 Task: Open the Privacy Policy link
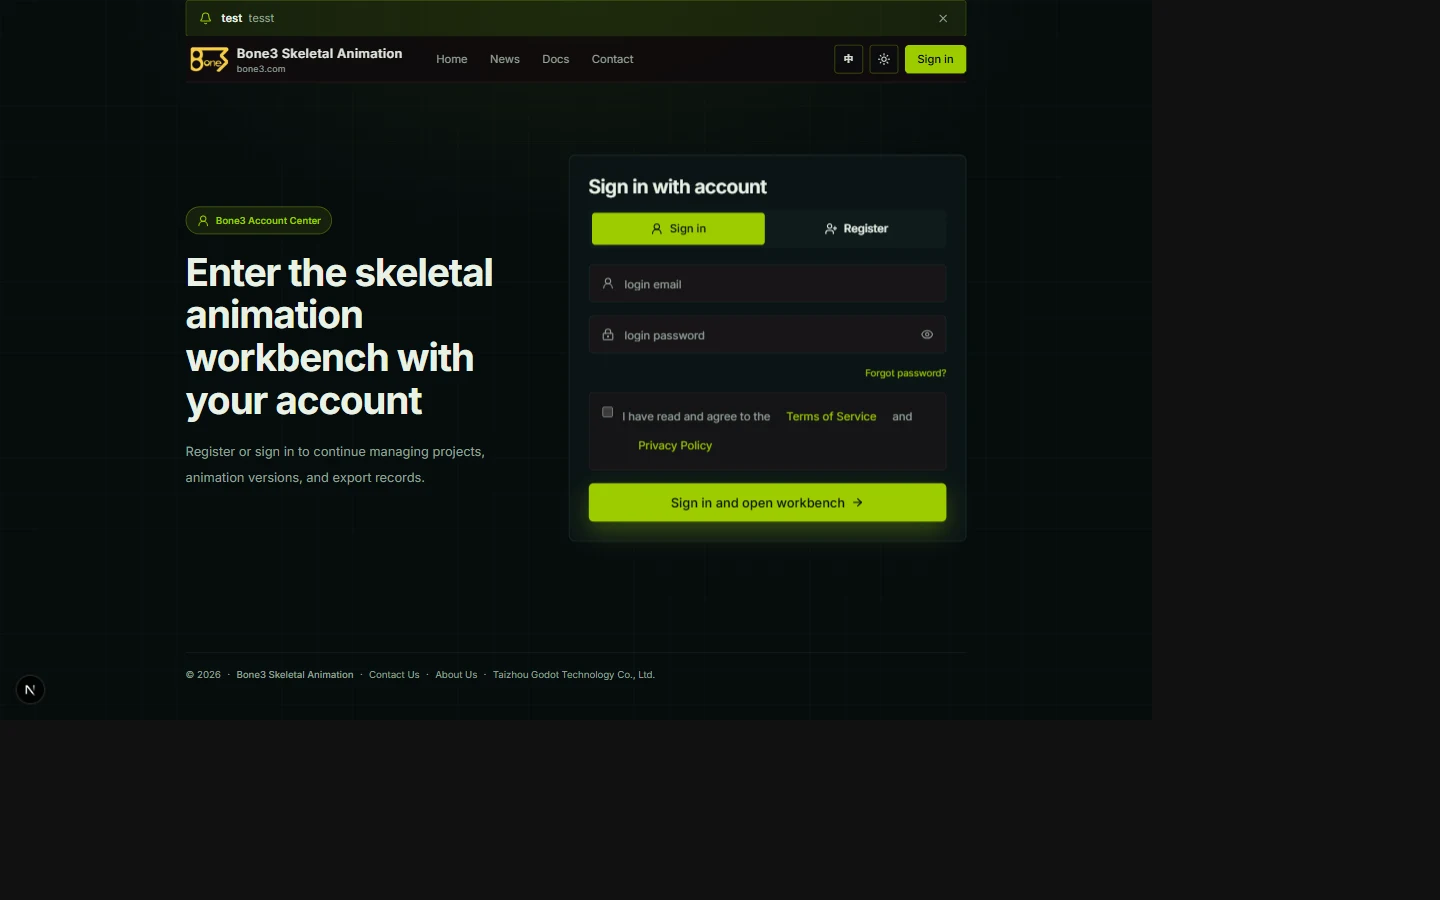(x=675, y=446)
